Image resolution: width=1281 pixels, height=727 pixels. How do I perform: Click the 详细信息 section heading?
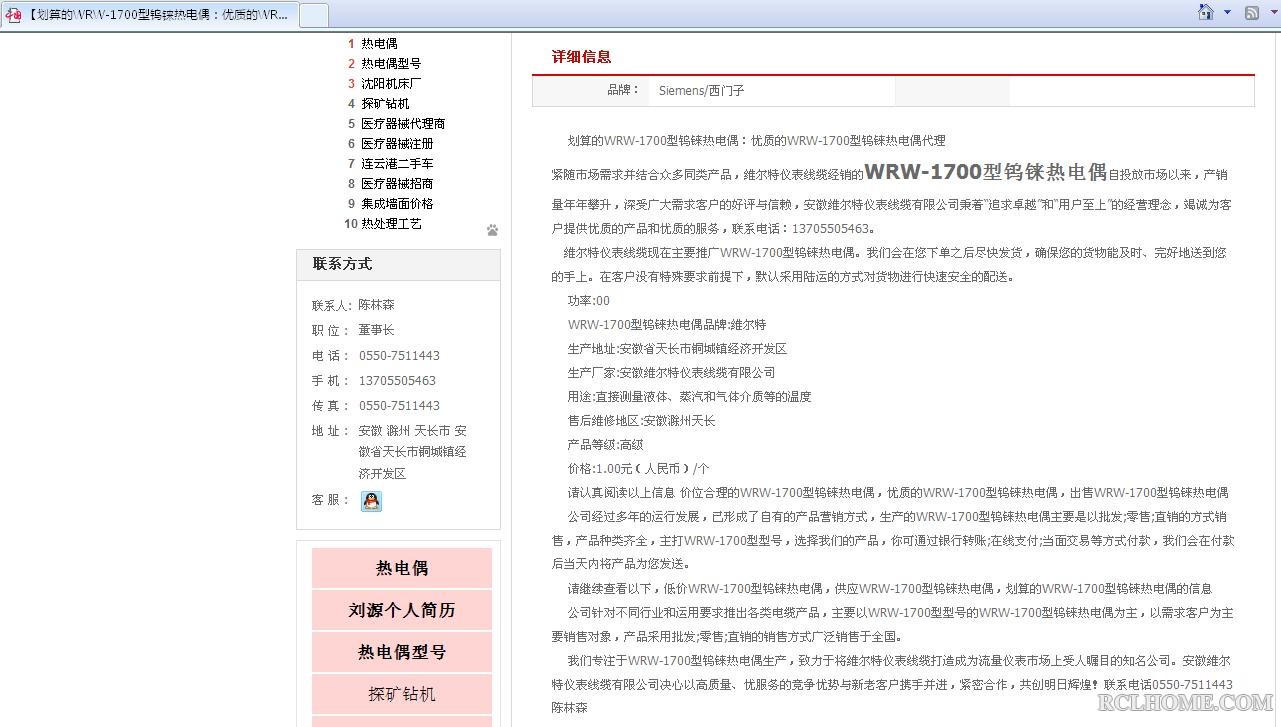click(581, 57)
